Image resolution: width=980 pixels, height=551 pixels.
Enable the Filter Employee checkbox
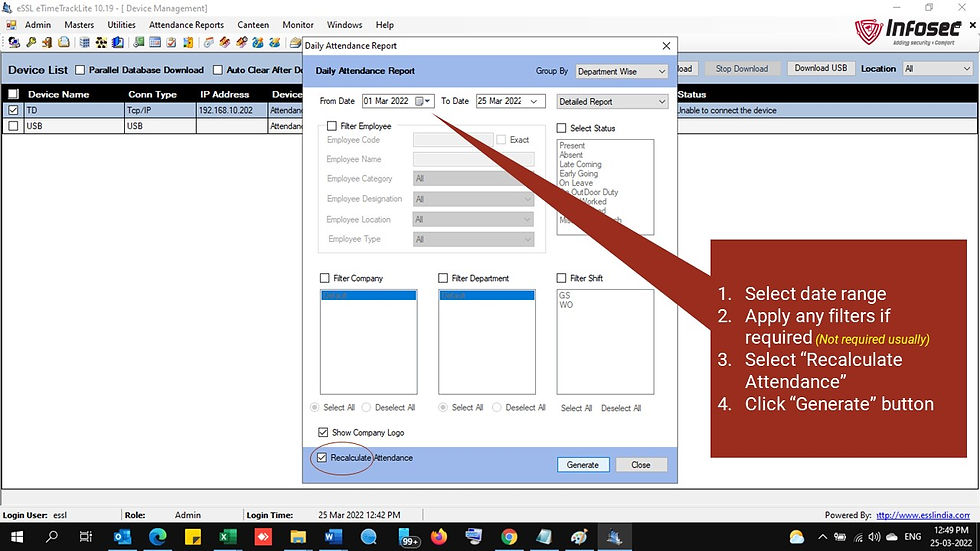(332, 126)
